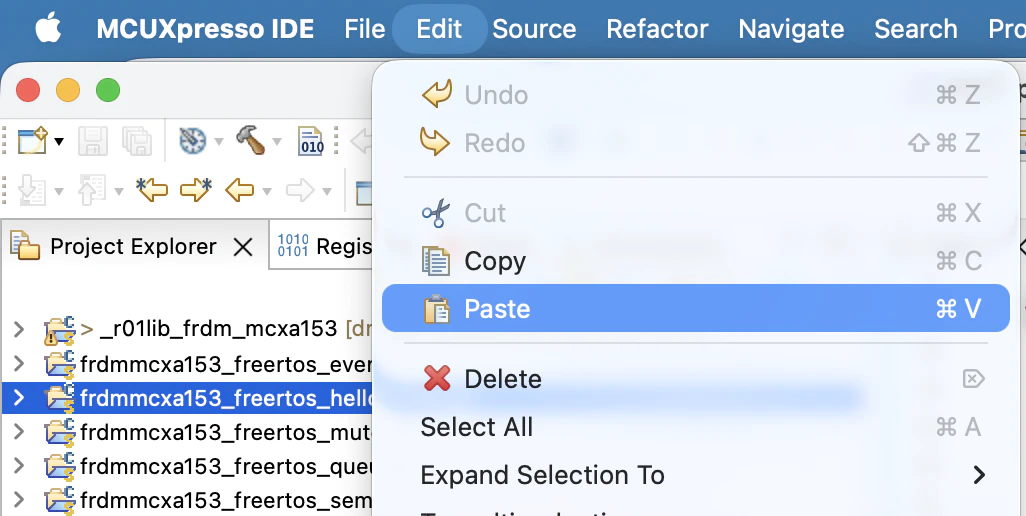Close the open Edit menu
Screen dimensions: 1026x516
439,29
